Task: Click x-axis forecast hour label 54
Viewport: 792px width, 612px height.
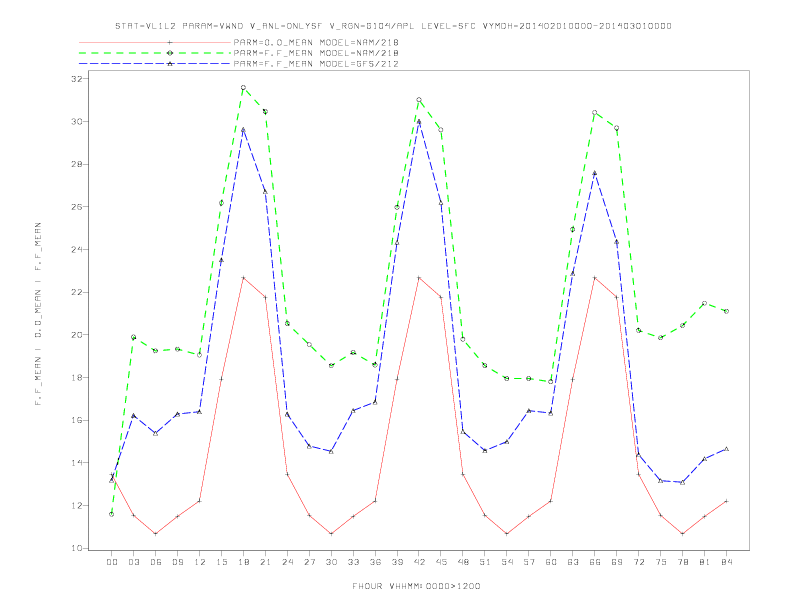Action: pos(507,562)
